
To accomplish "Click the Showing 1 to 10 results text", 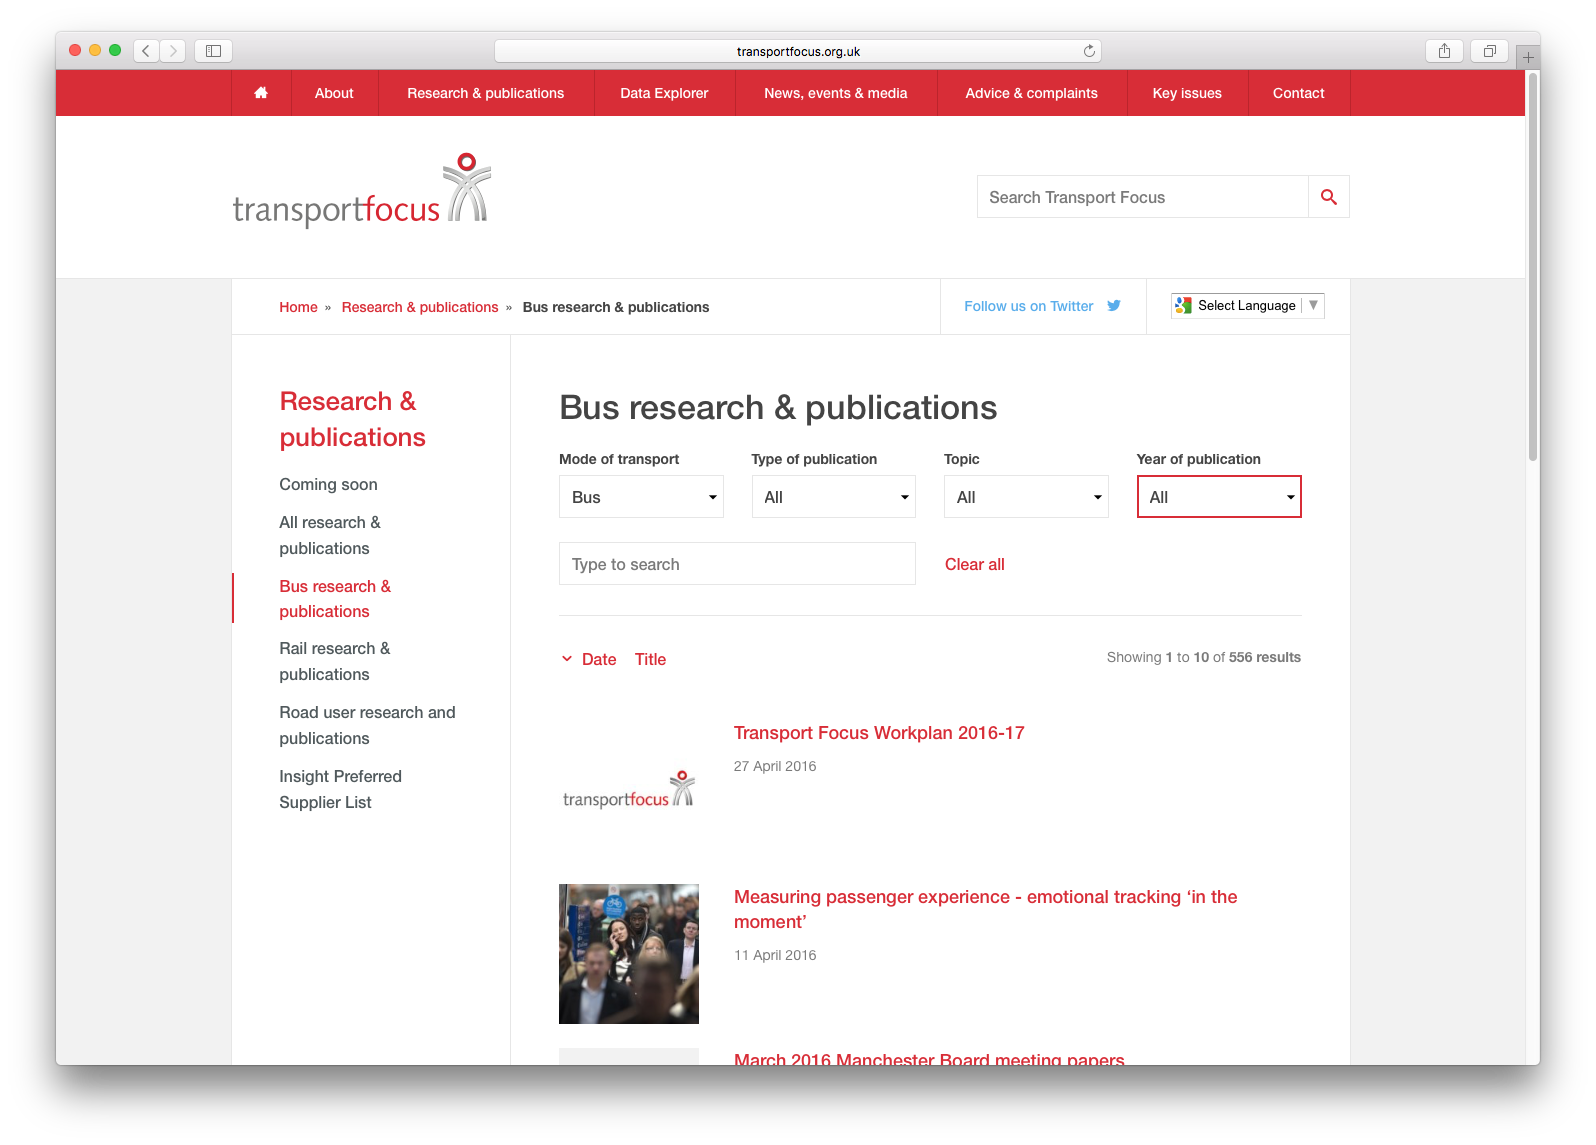I will click(1204, 657).
